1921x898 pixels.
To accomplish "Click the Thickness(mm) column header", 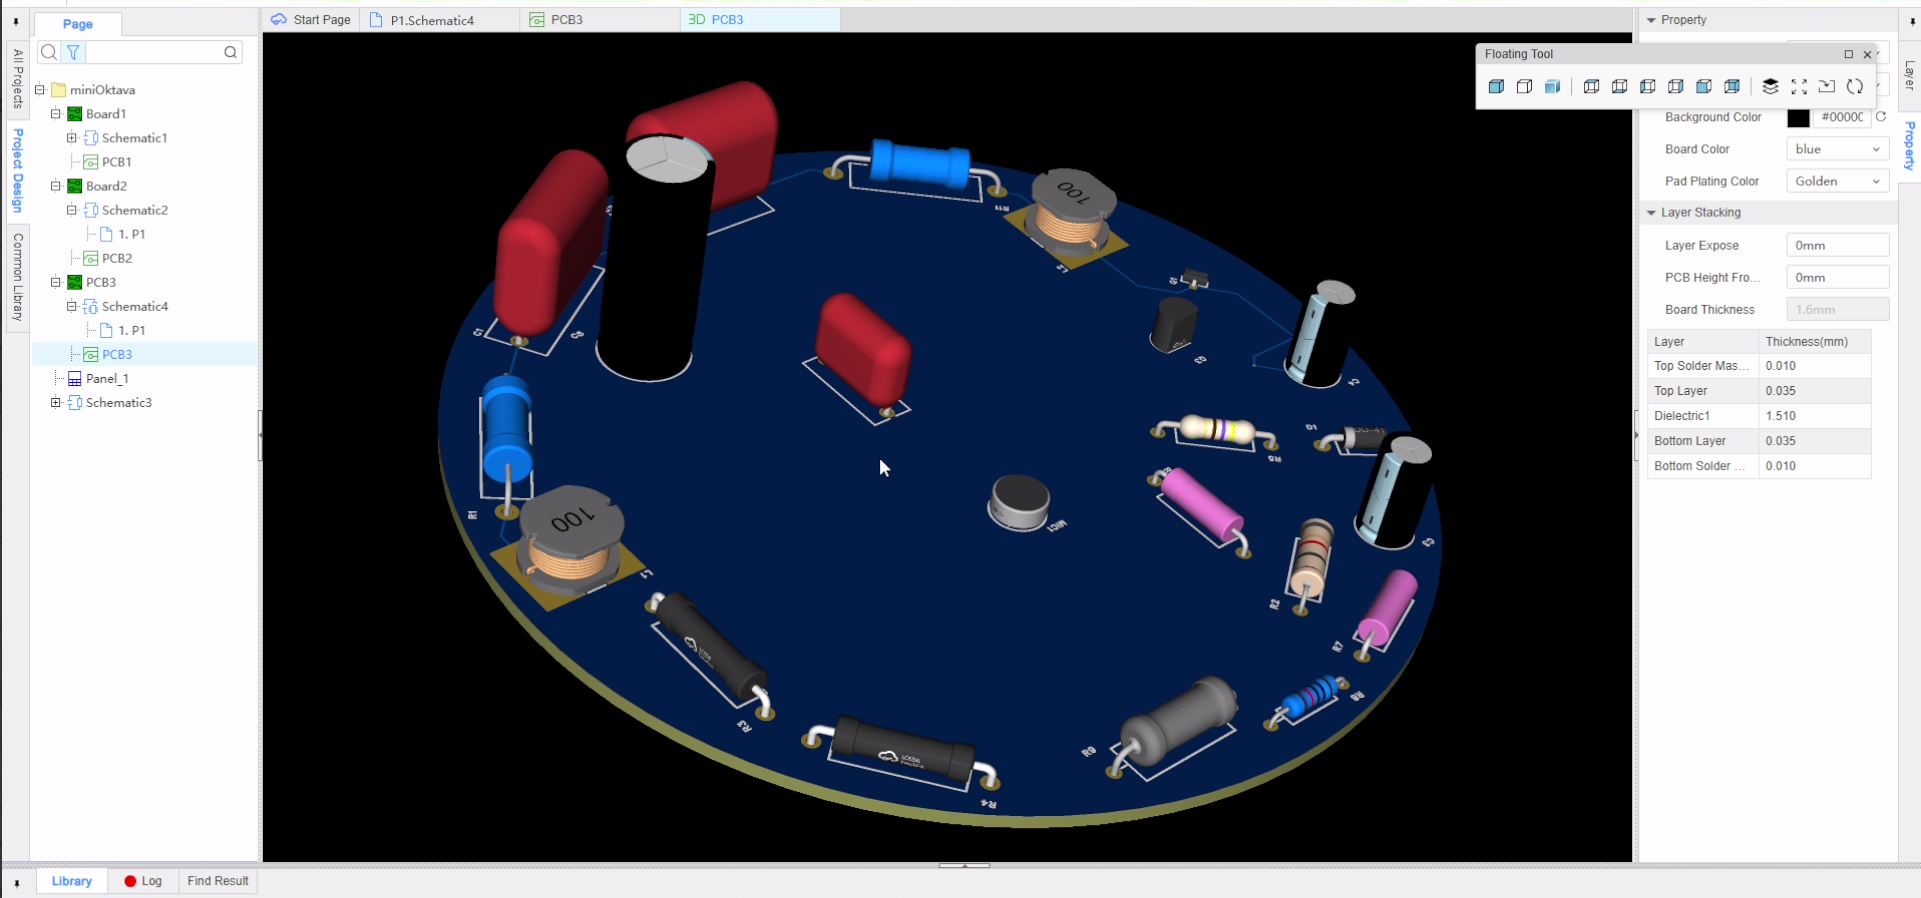I will (1807, 341).
